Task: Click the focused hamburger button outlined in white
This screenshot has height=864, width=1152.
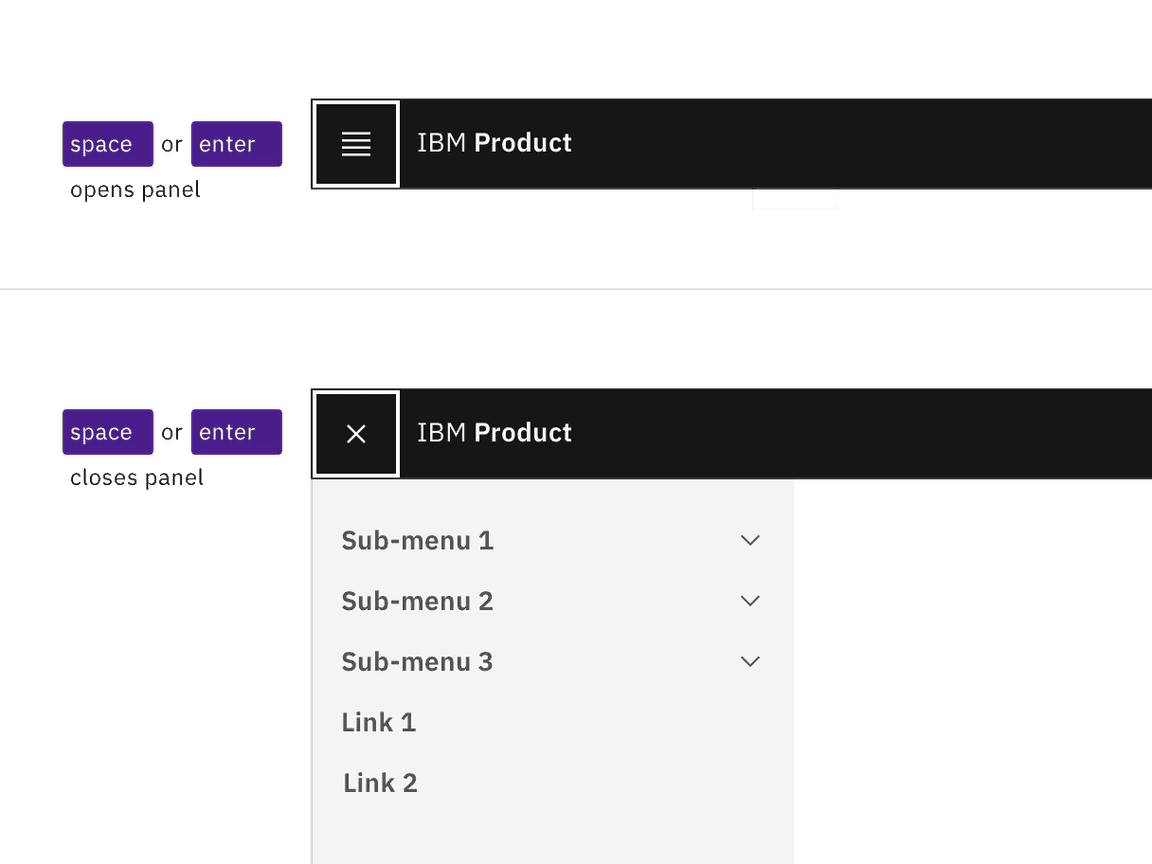Action: point(355,143)
